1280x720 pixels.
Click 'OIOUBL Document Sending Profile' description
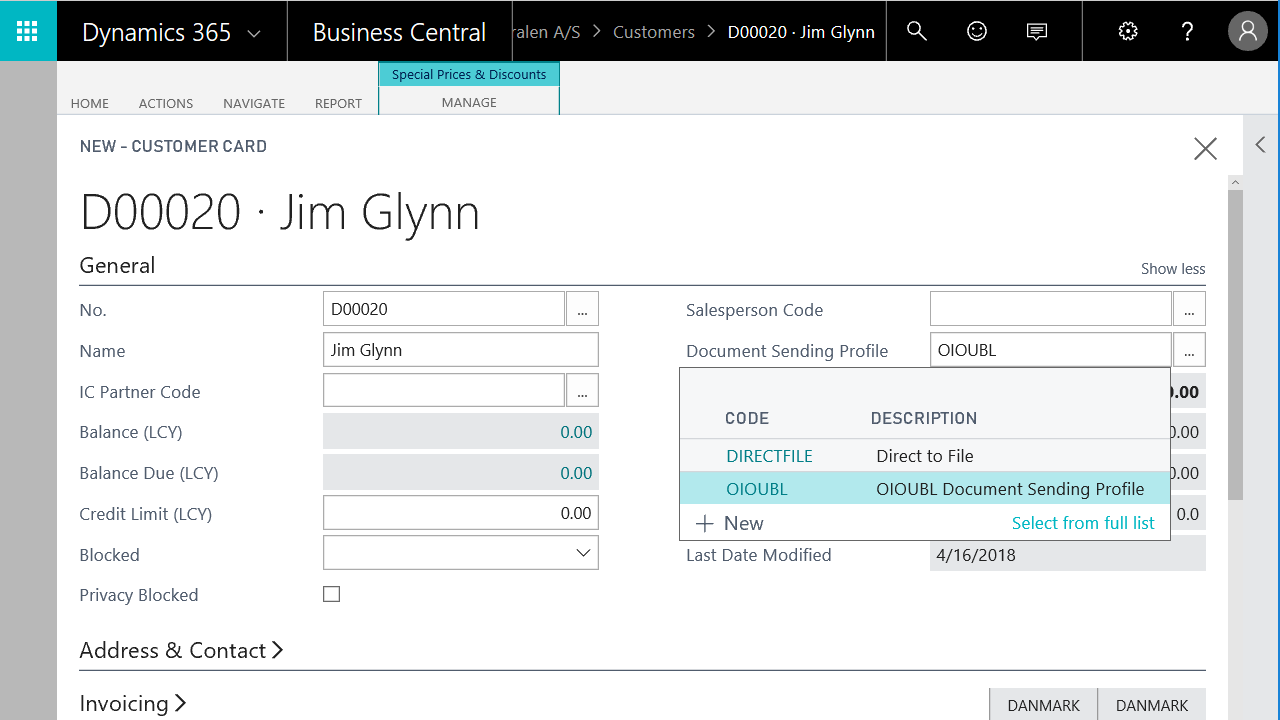click(1010, 489)
